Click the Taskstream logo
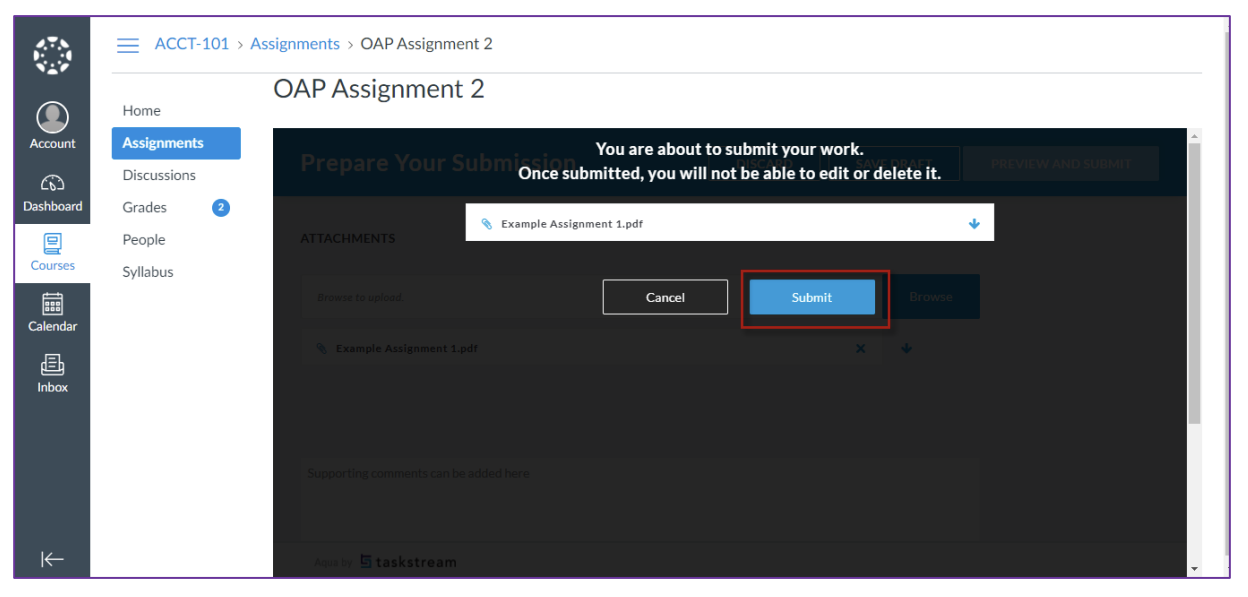Image resolution: width=1248 pixels, height=597 pixels. 408,562
